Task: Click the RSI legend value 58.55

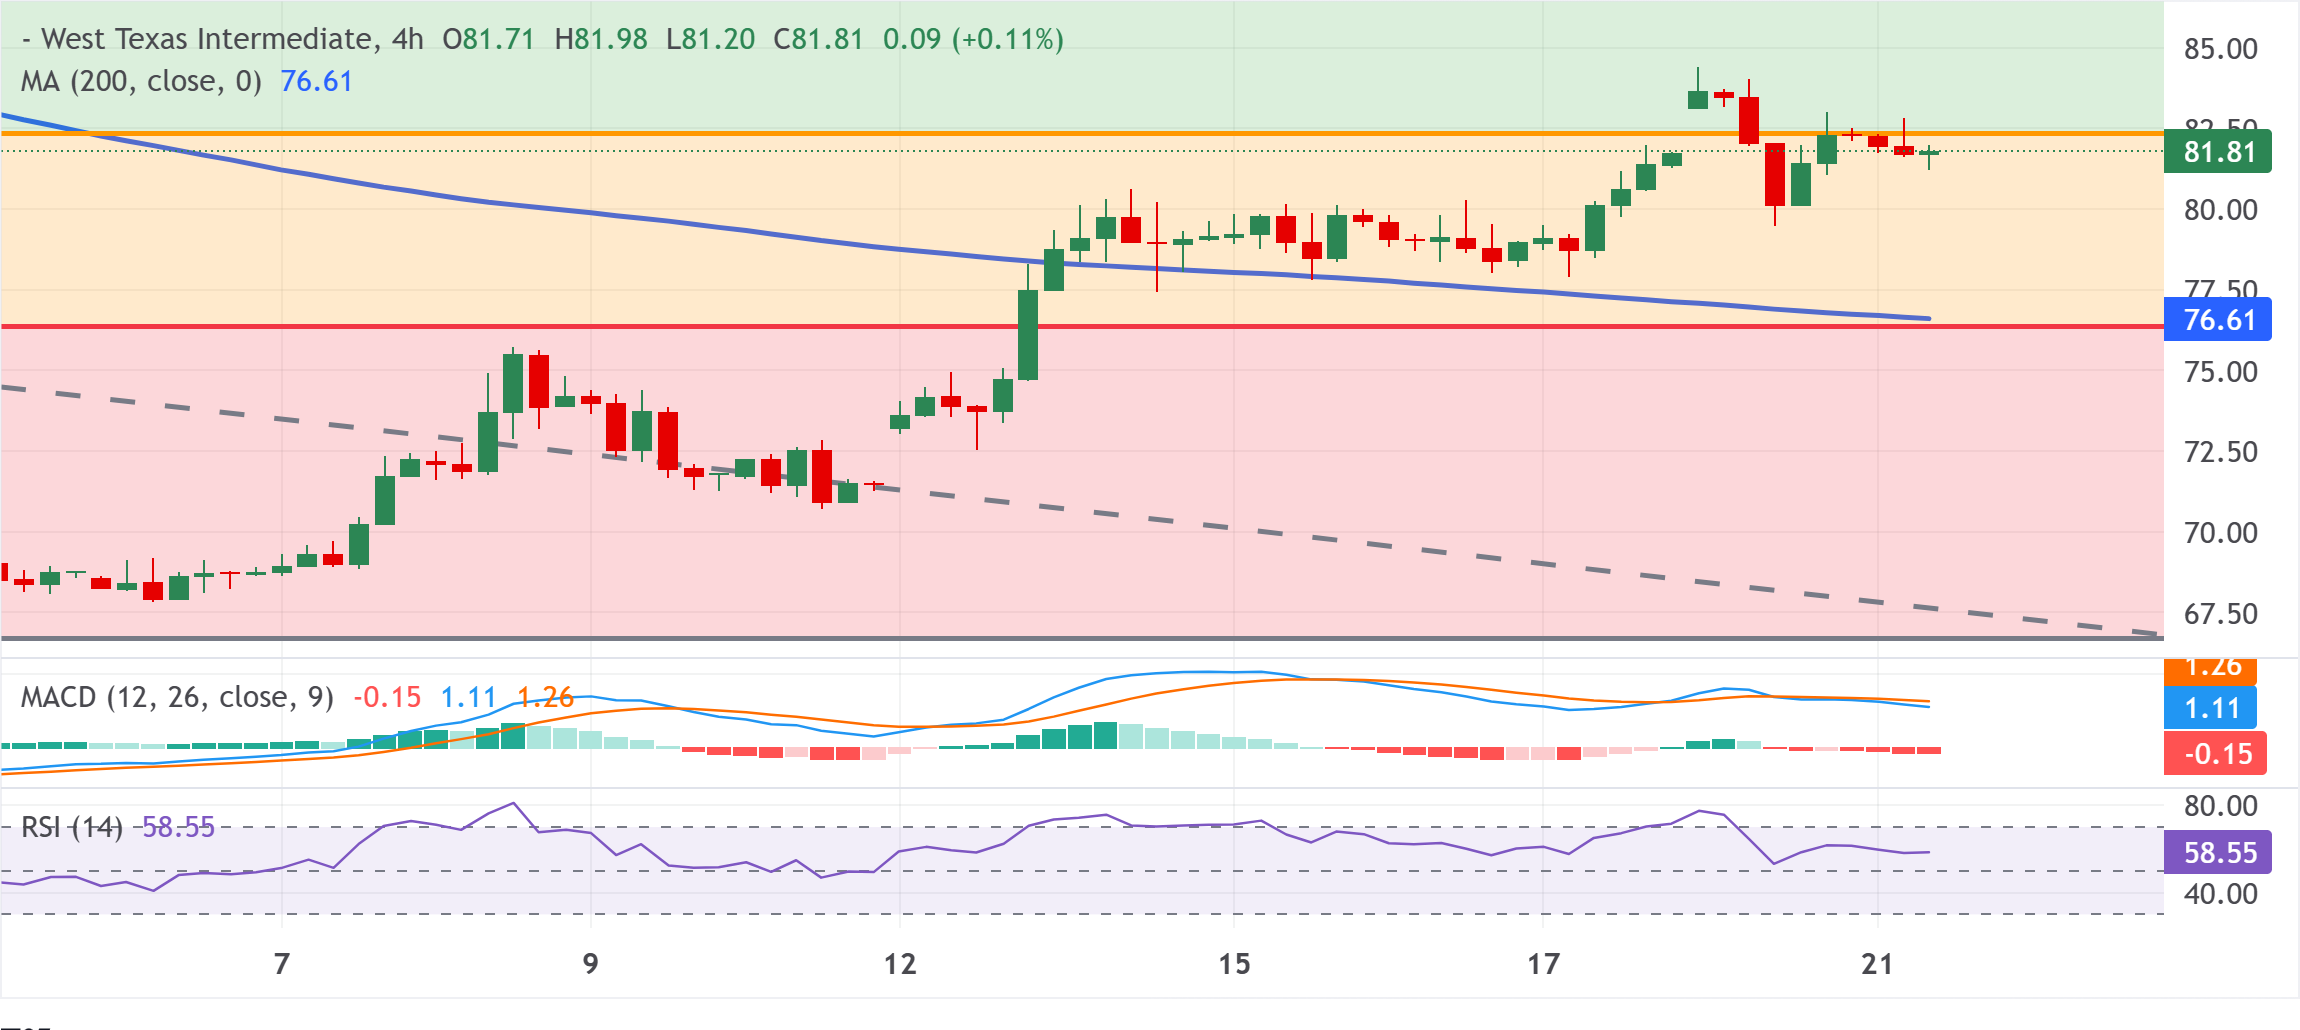Action: (178, 827)
